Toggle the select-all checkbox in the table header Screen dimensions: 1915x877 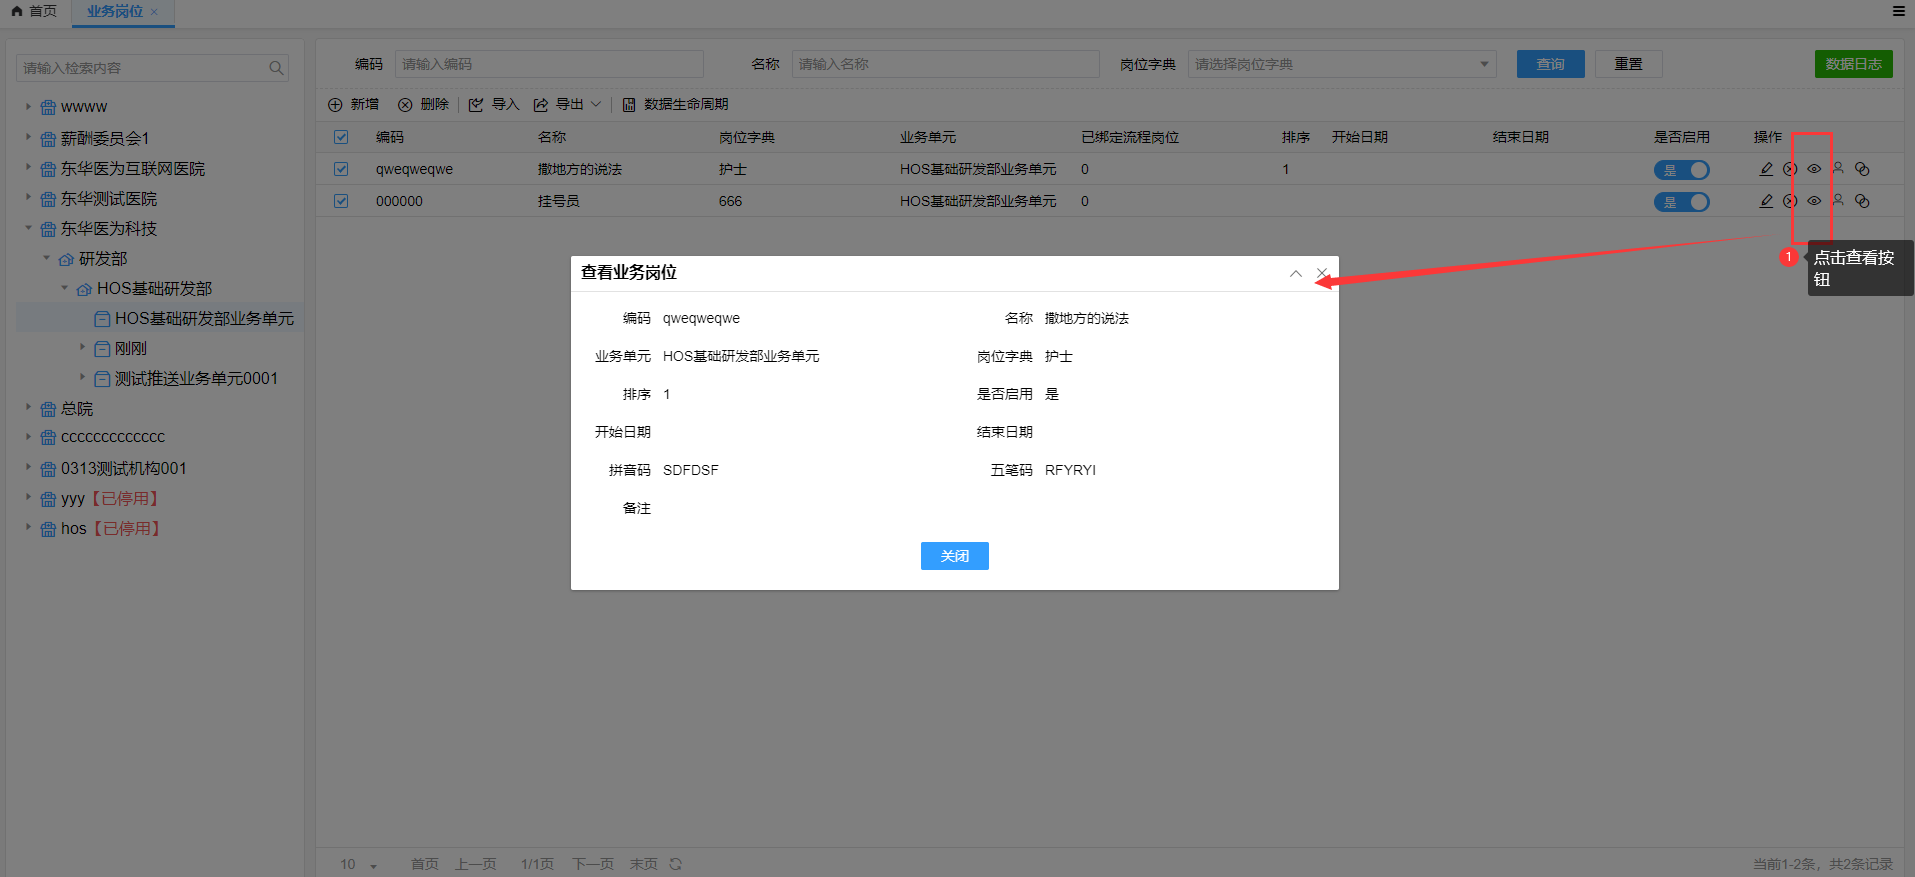[x=341, y=137]
